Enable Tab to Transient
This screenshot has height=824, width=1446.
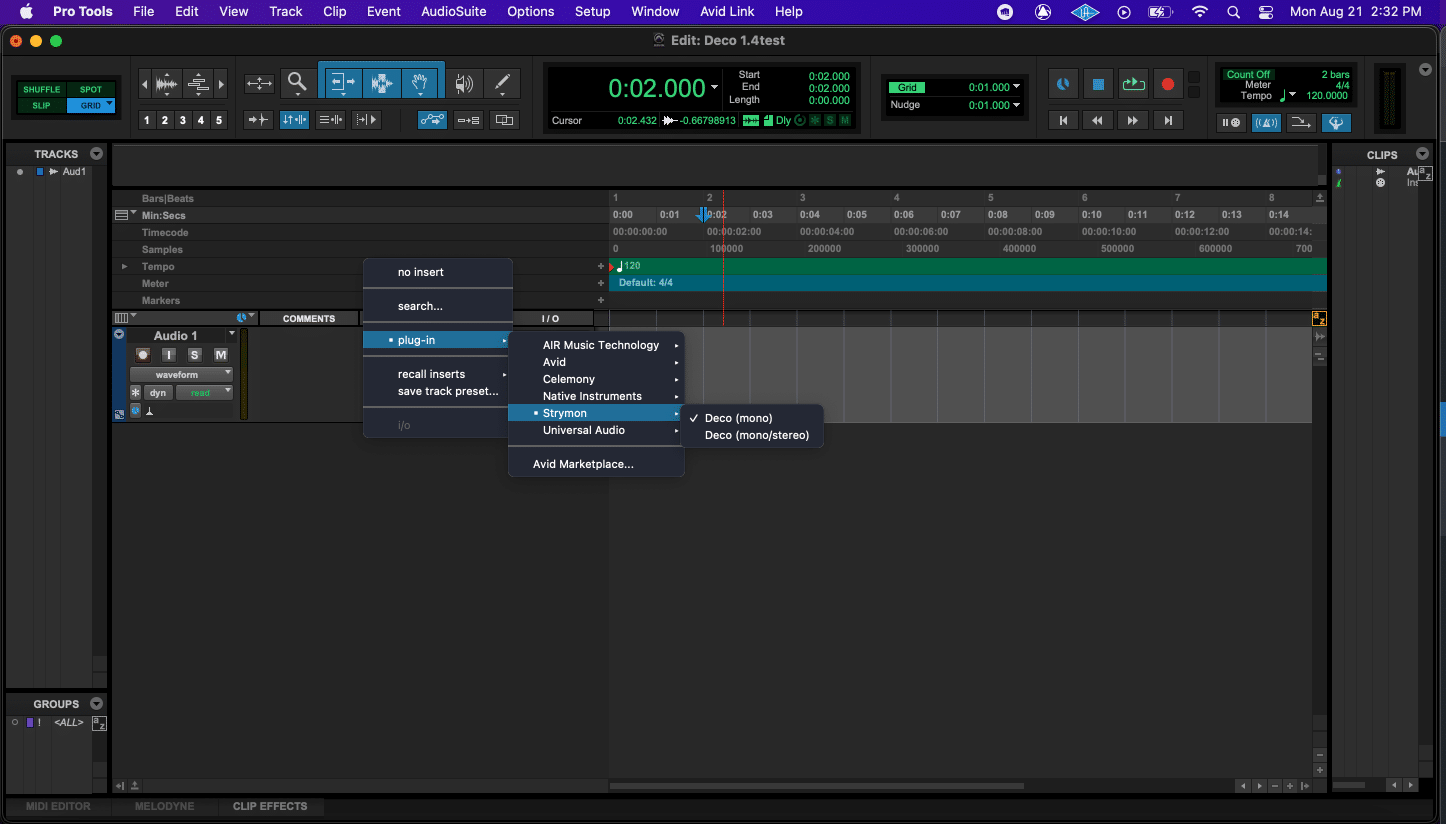[x=258, y=119]
